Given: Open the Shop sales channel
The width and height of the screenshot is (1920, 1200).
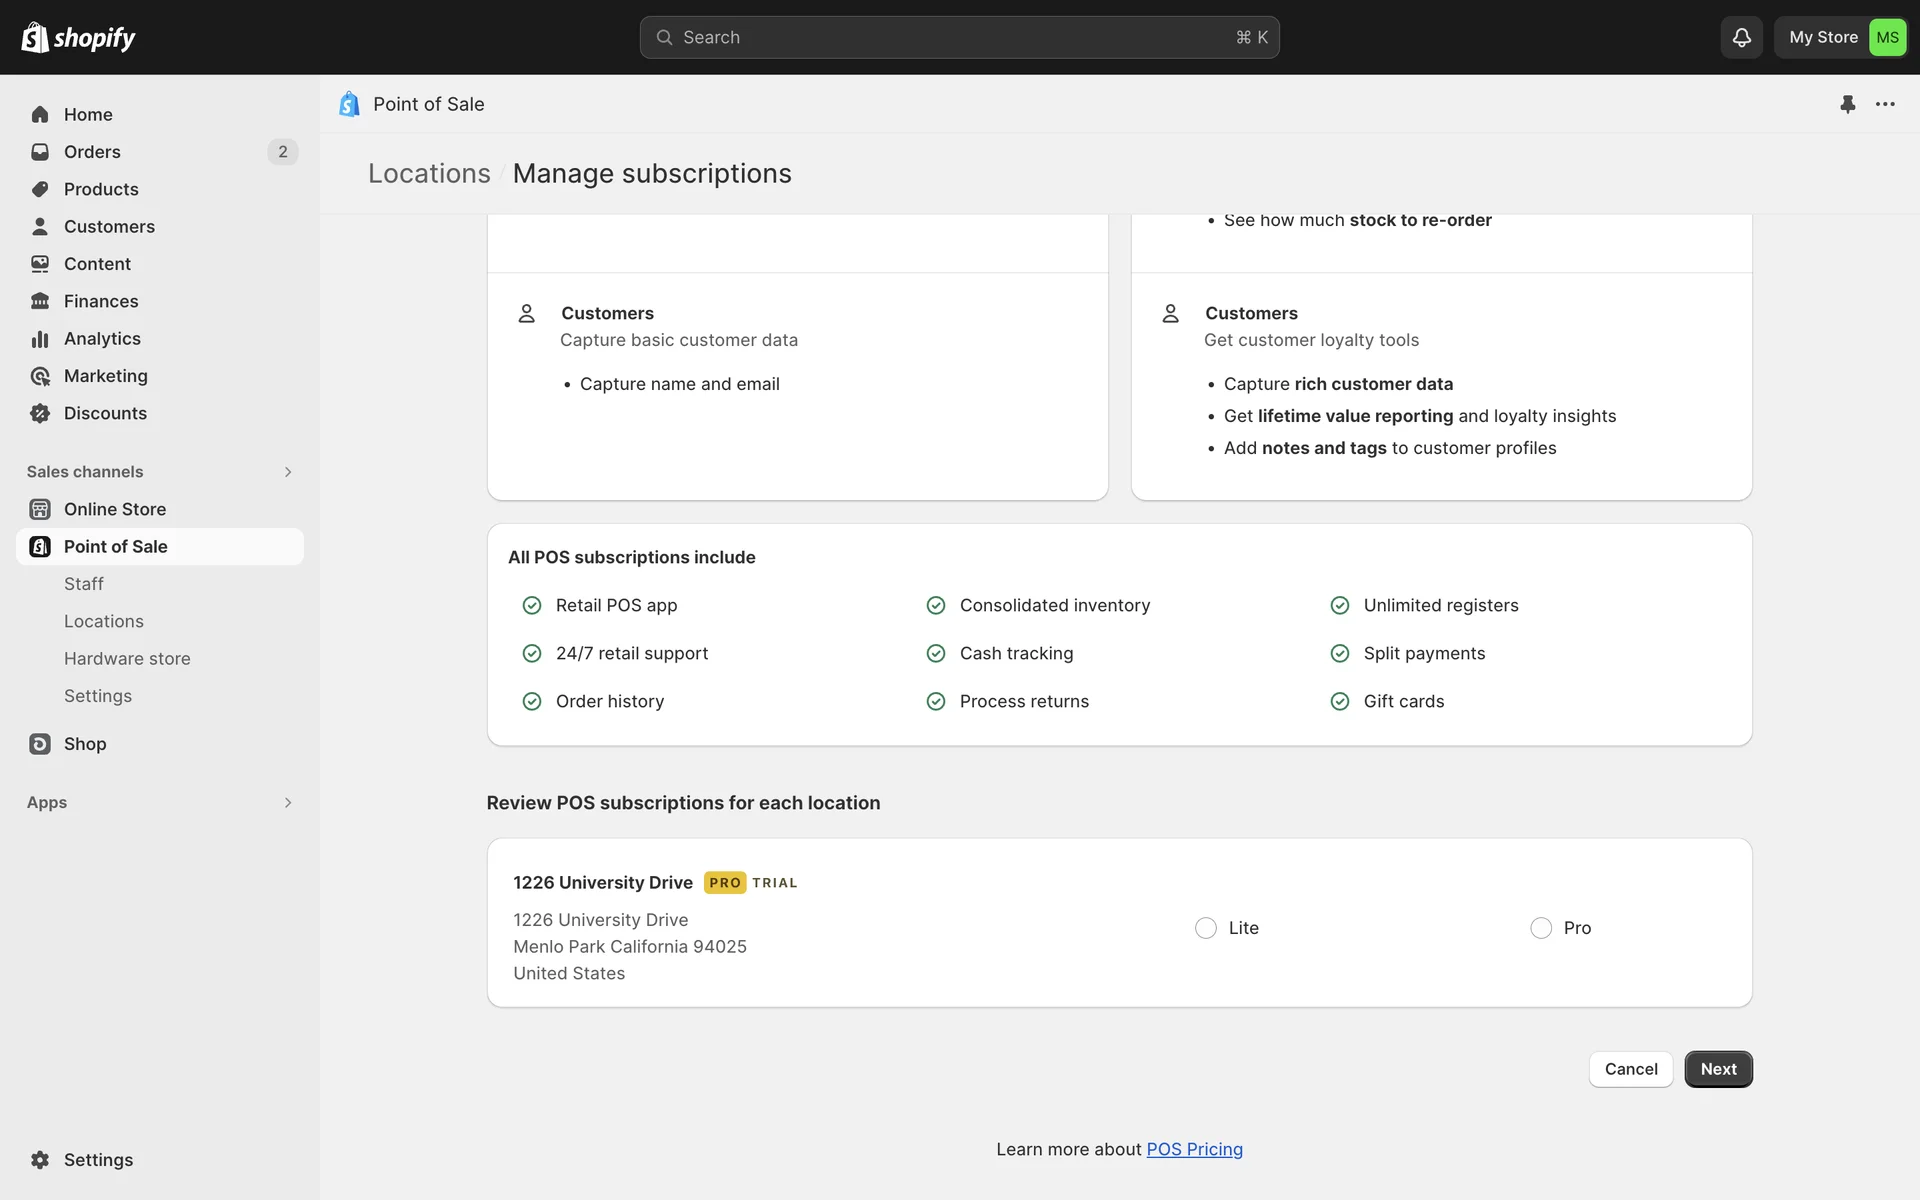Looking at the screenshot, I should pos(85,744).
